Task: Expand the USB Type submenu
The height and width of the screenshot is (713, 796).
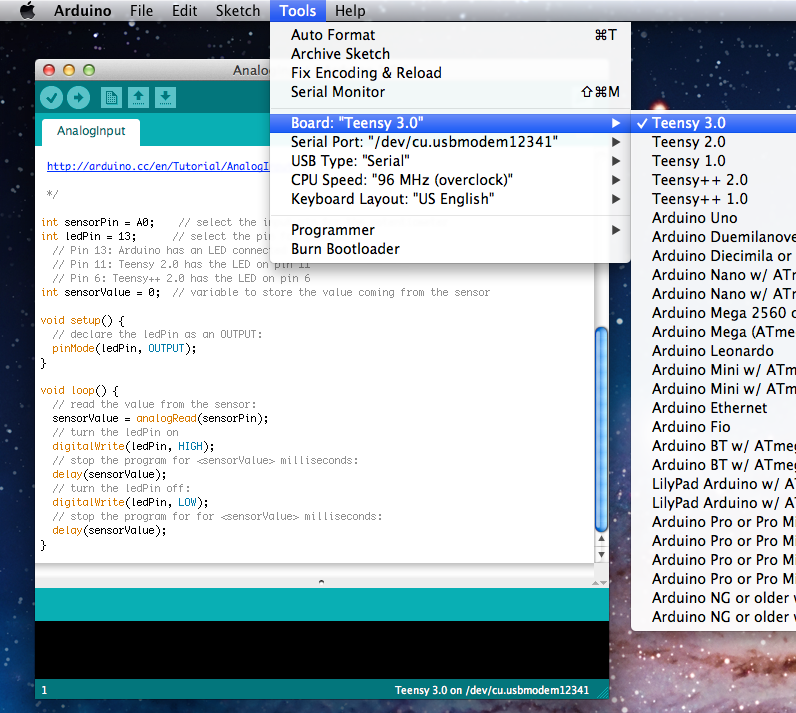Action: click(x=450, y=161)
